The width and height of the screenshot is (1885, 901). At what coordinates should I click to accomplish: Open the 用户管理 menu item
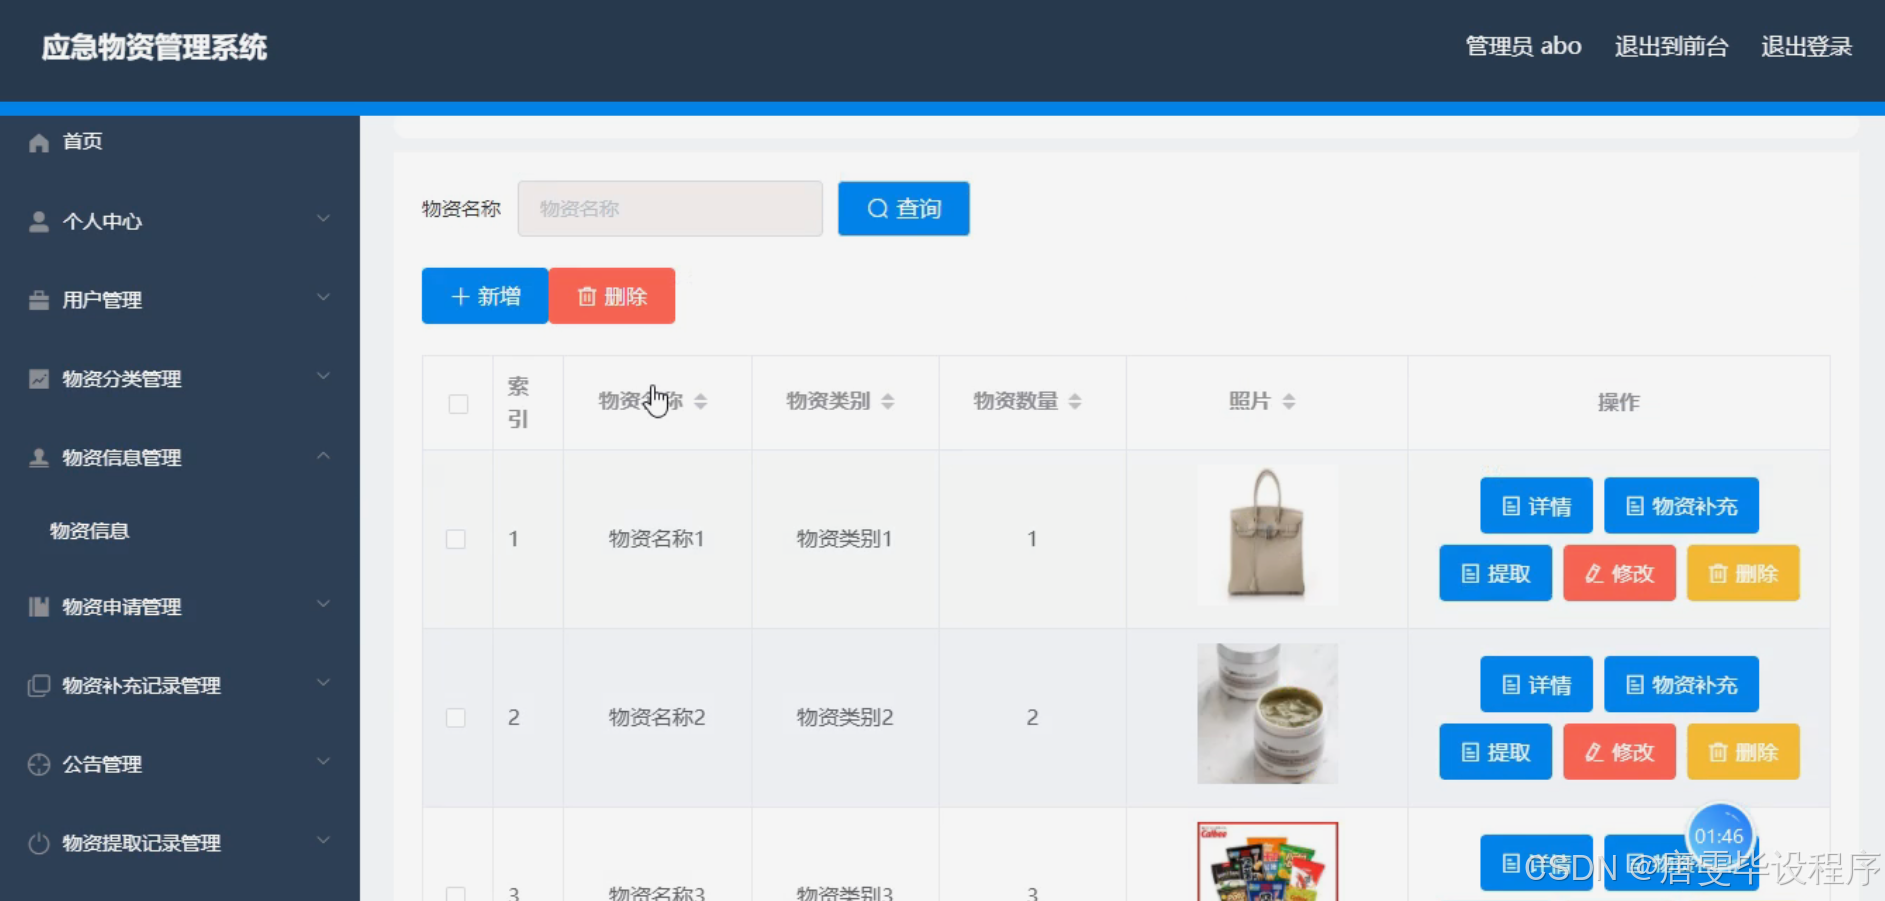(x=180, y=300)
